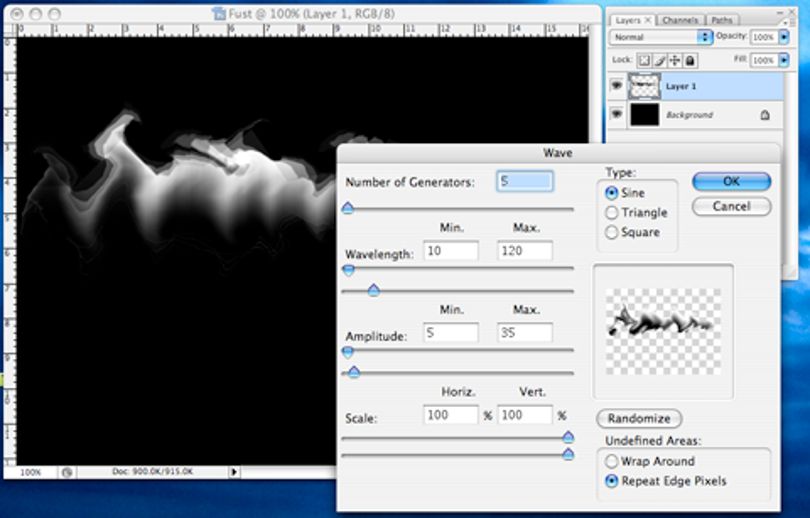Hide Layer 1 with its eye icon

point(616,85)
